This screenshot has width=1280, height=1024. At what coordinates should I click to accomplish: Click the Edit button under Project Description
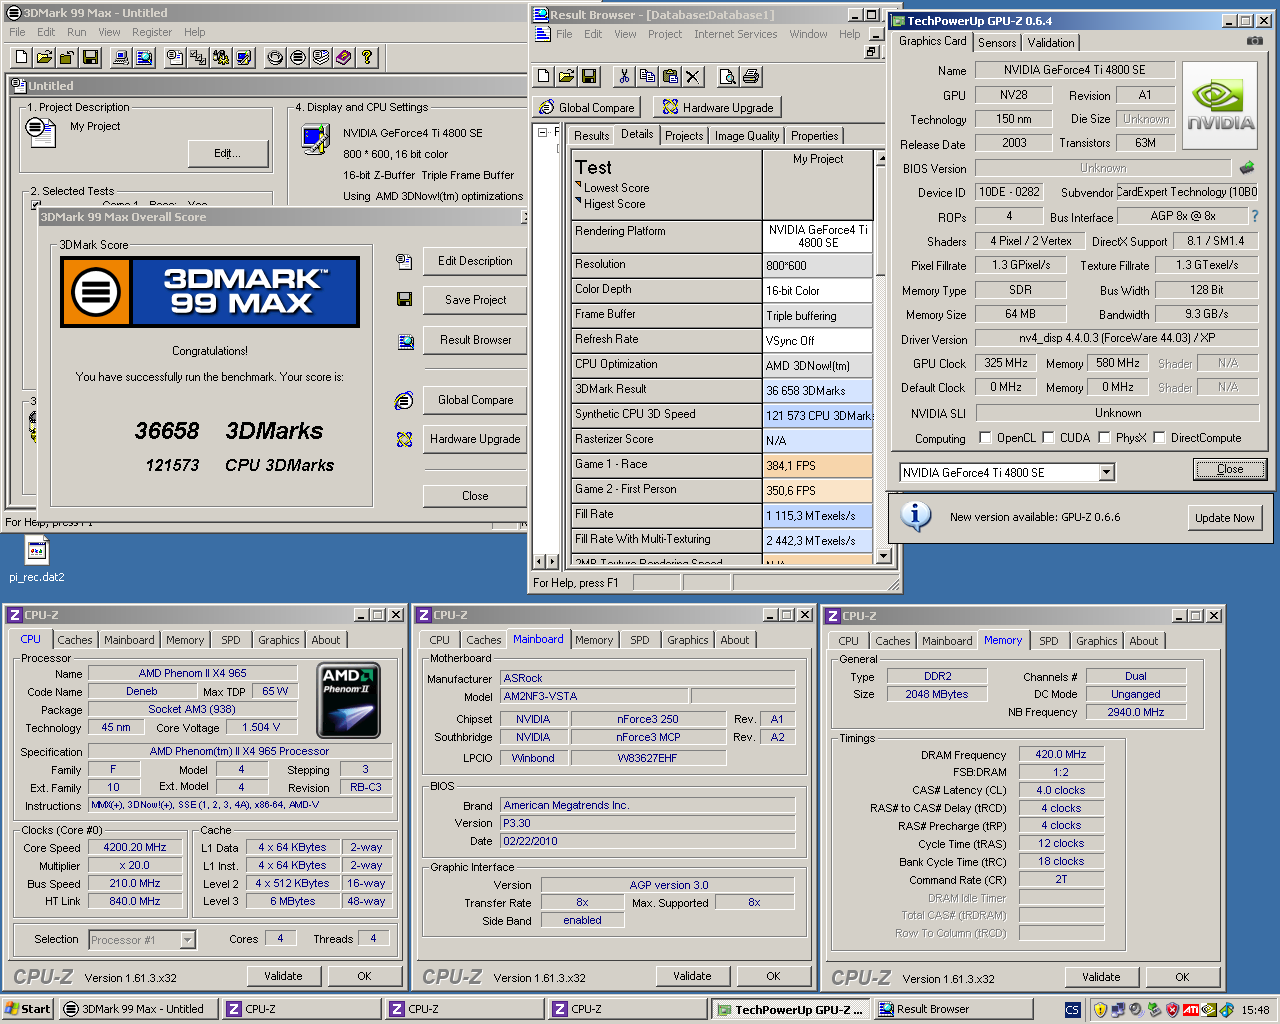point(228,153)
